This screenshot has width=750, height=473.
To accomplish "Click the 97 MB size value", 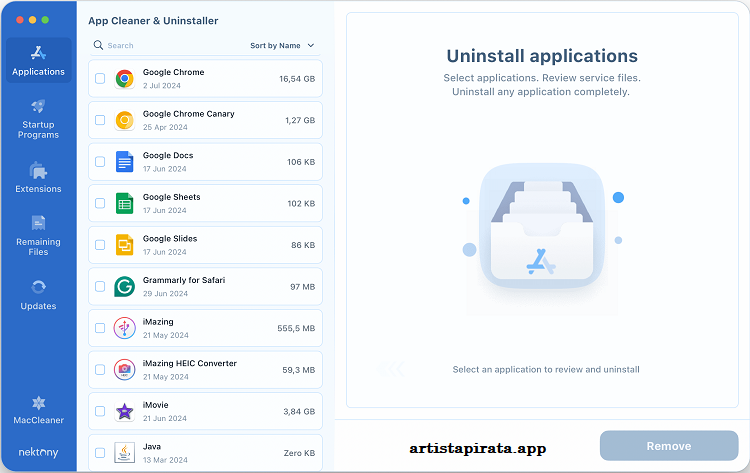I will (302, 287).
